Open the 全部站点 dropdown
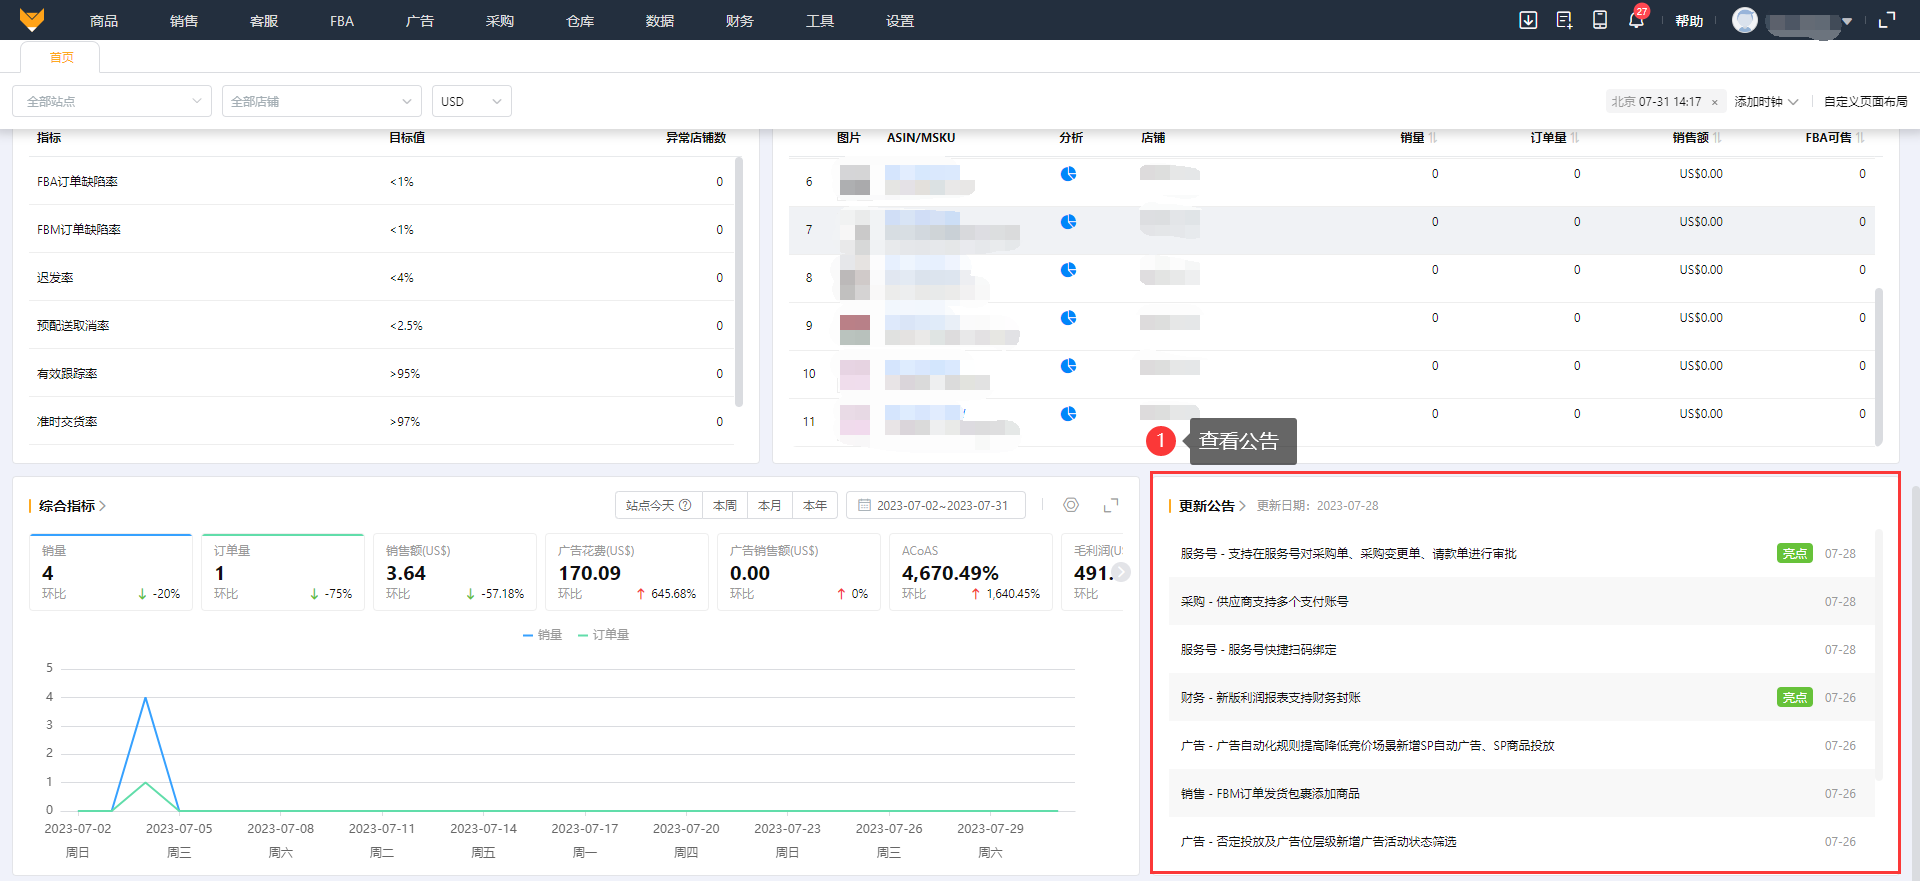Screen dimensions: 1920x881 [x=112, y=101]
